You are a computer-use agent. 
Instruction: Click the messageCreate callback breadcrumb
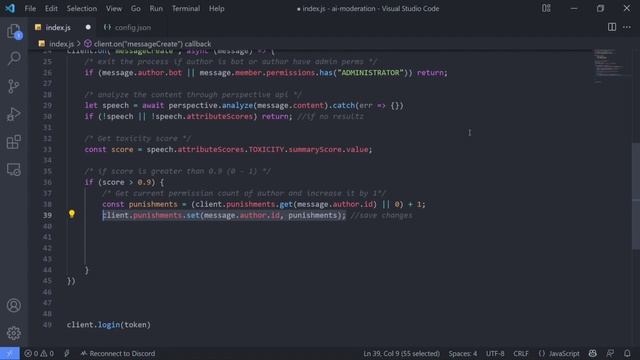click(152, 44)
